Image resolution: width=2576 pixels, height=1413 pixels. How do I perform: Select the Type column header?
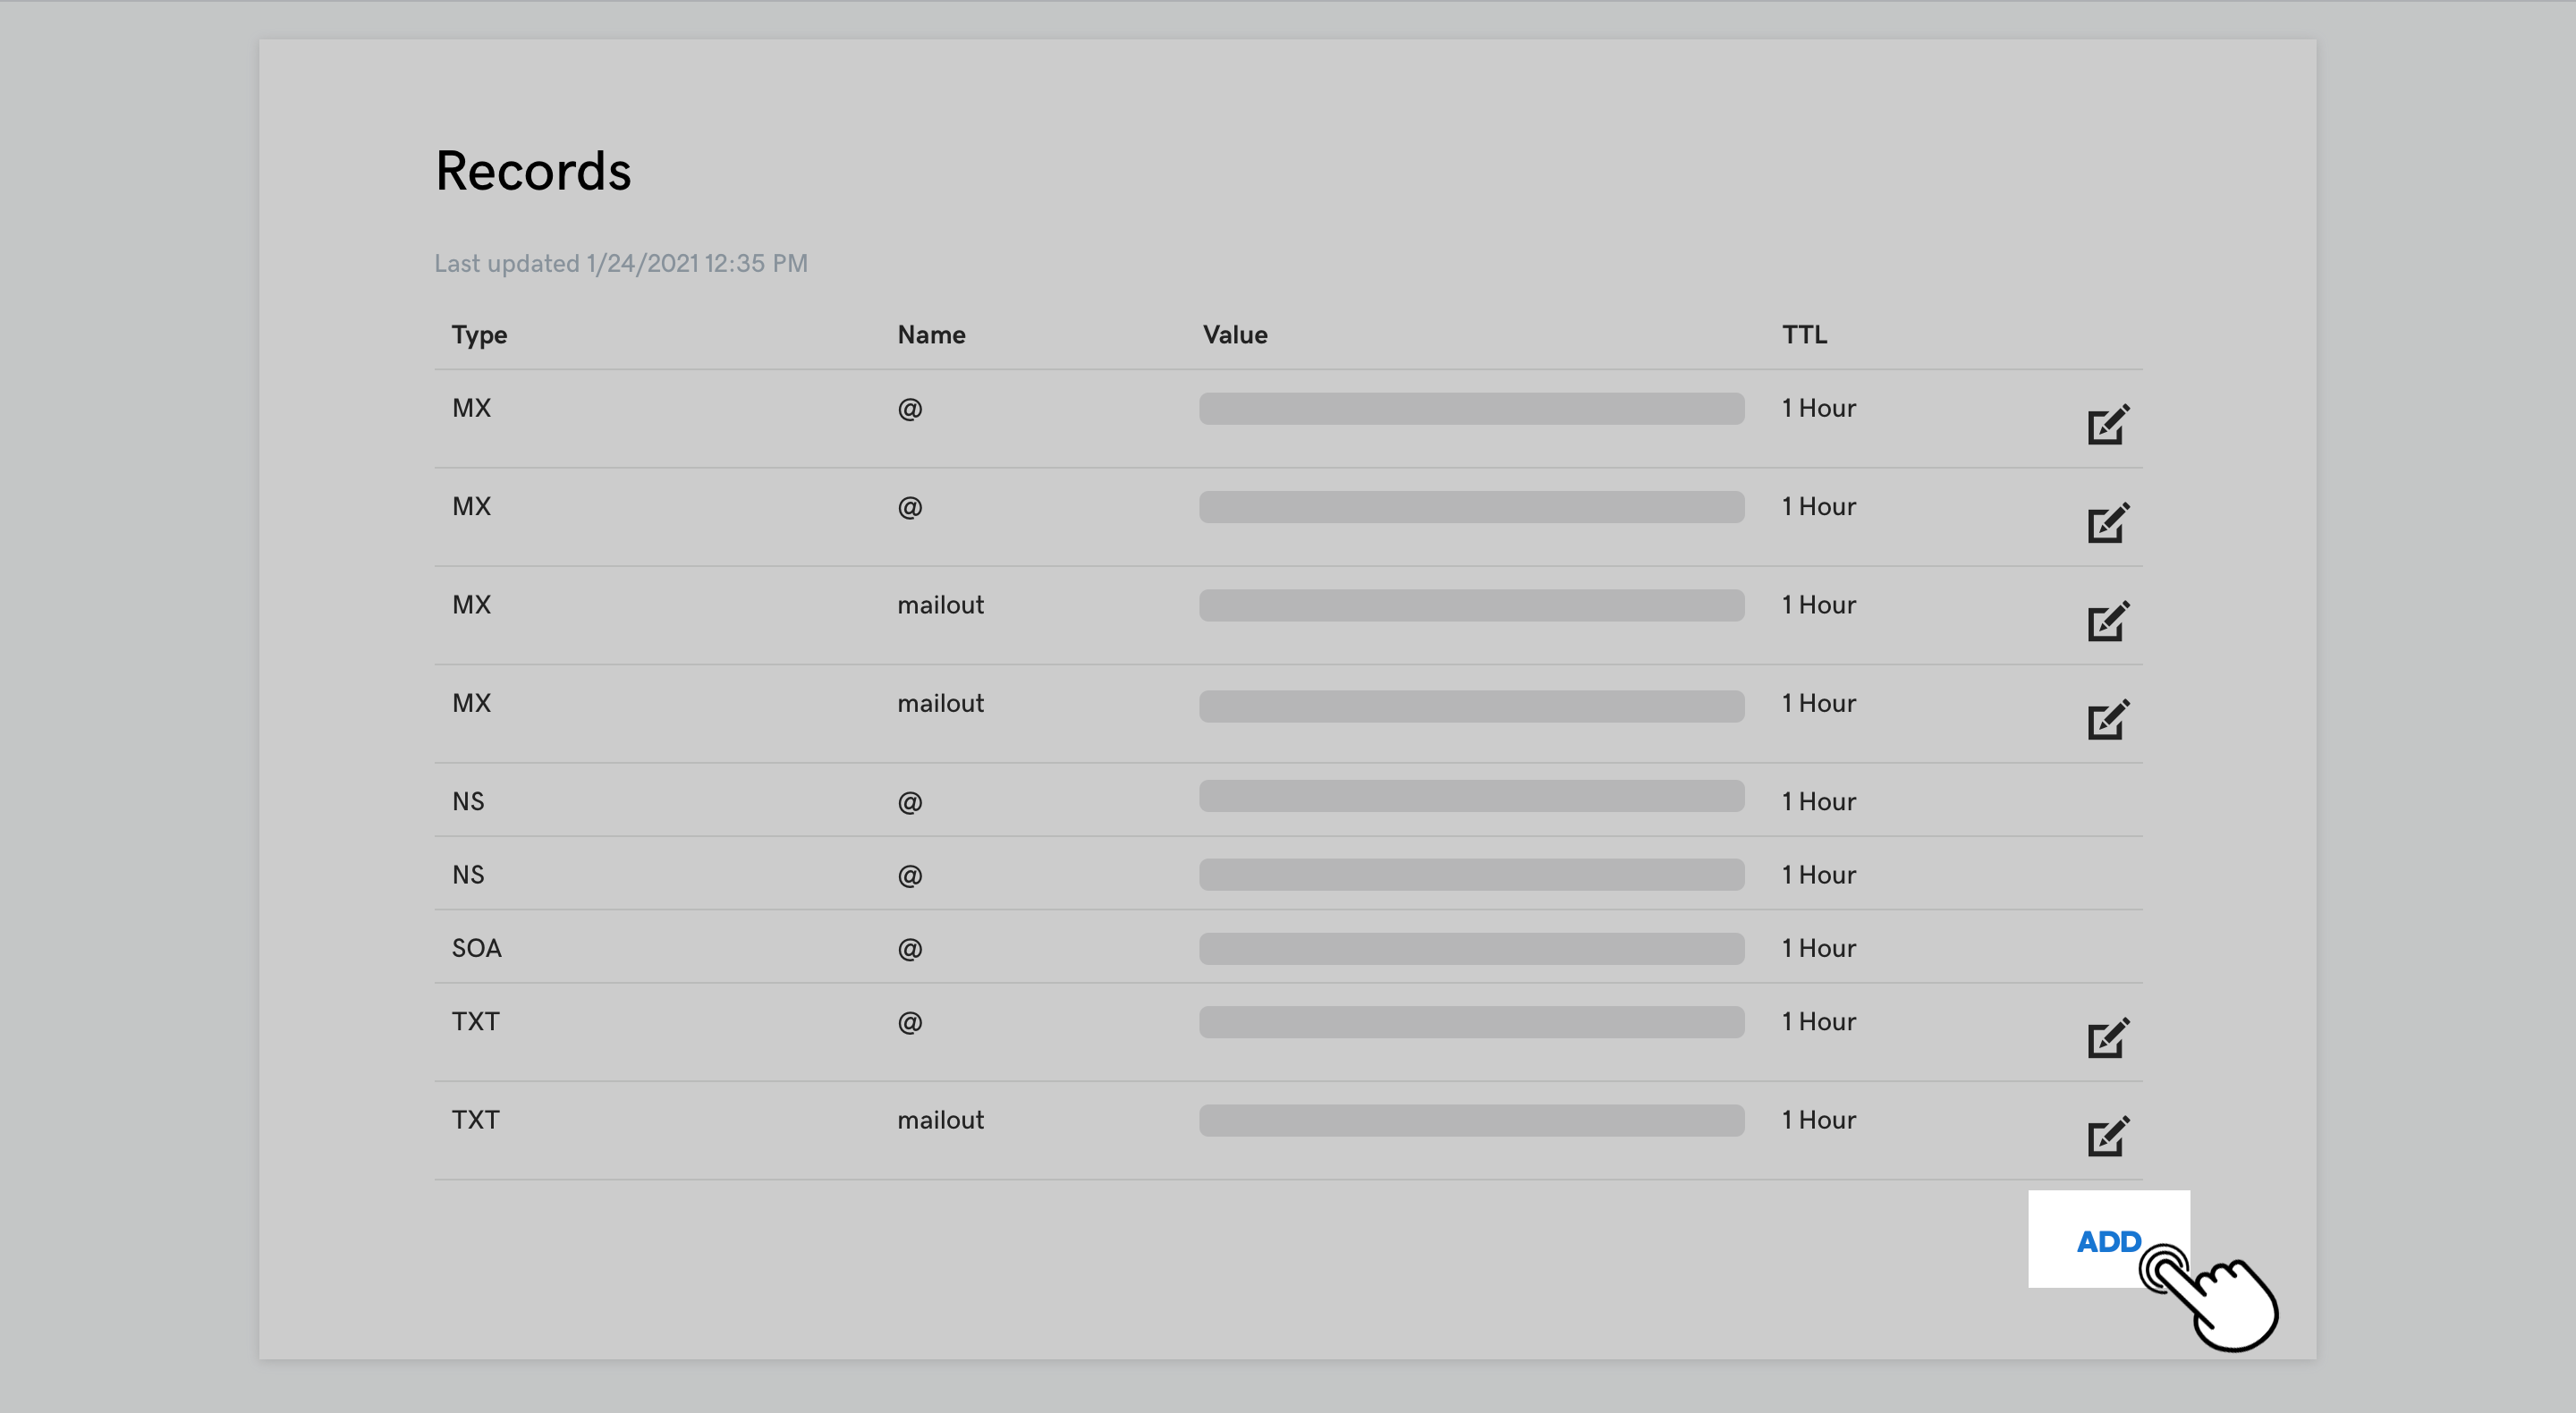[x=479, y=335]
